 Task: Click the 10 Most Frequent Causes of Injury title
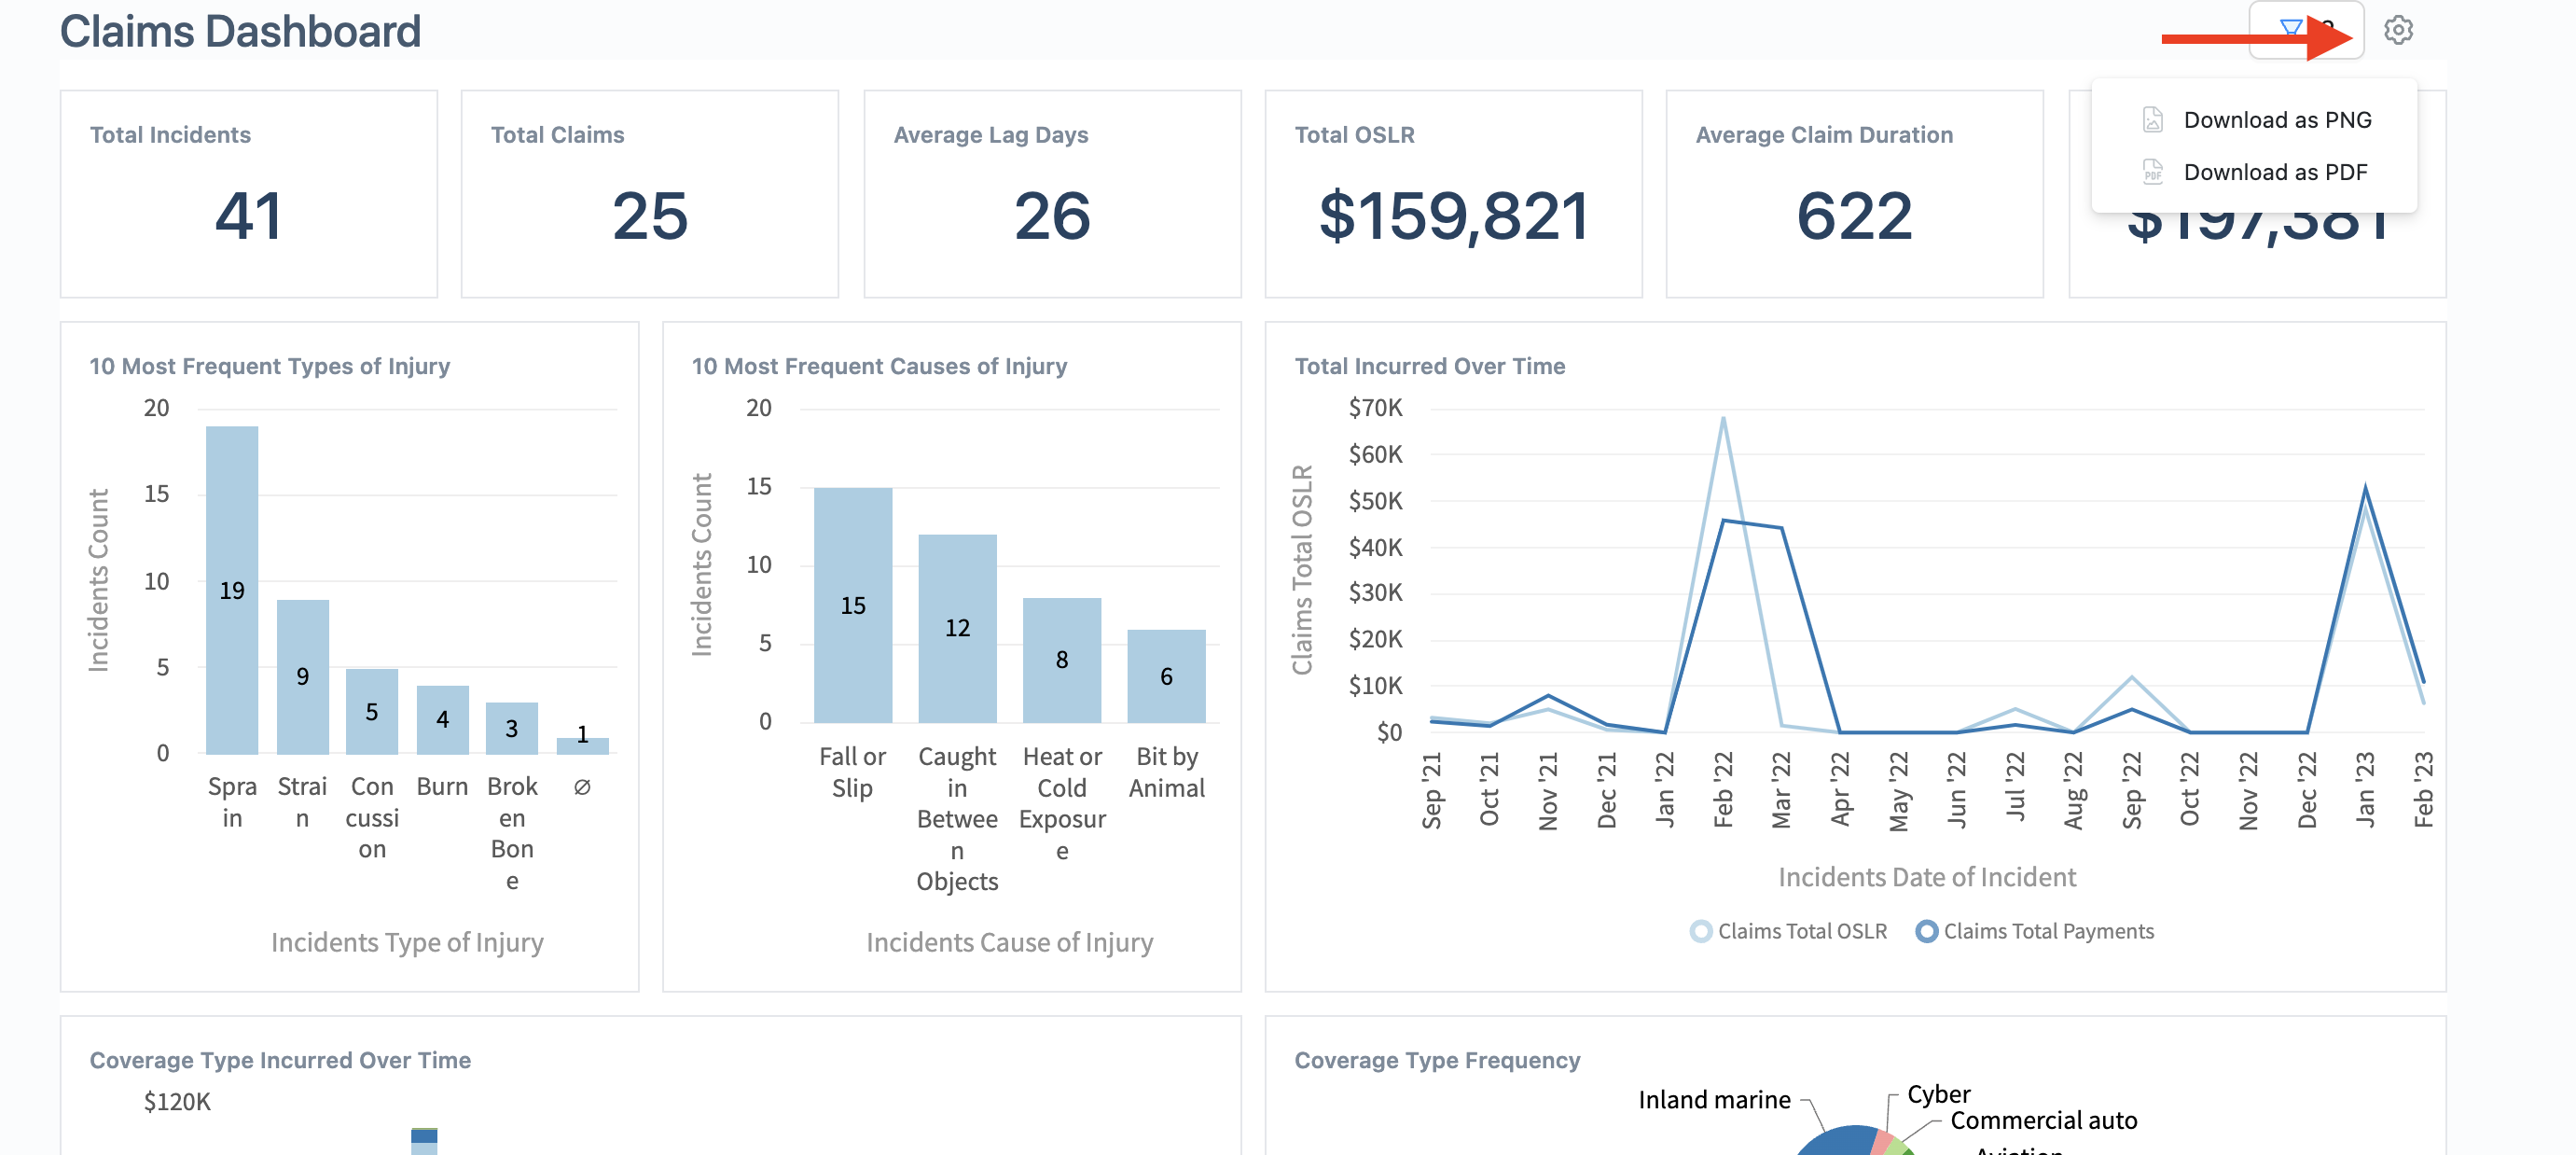click(x=879, y=366)
